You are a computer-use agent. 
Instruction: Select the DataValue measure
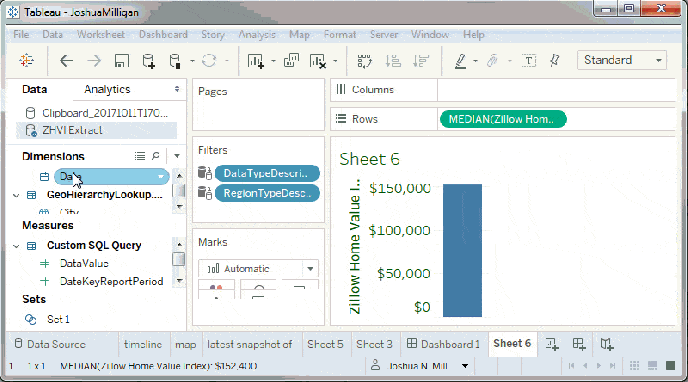(x=84, y=263)
